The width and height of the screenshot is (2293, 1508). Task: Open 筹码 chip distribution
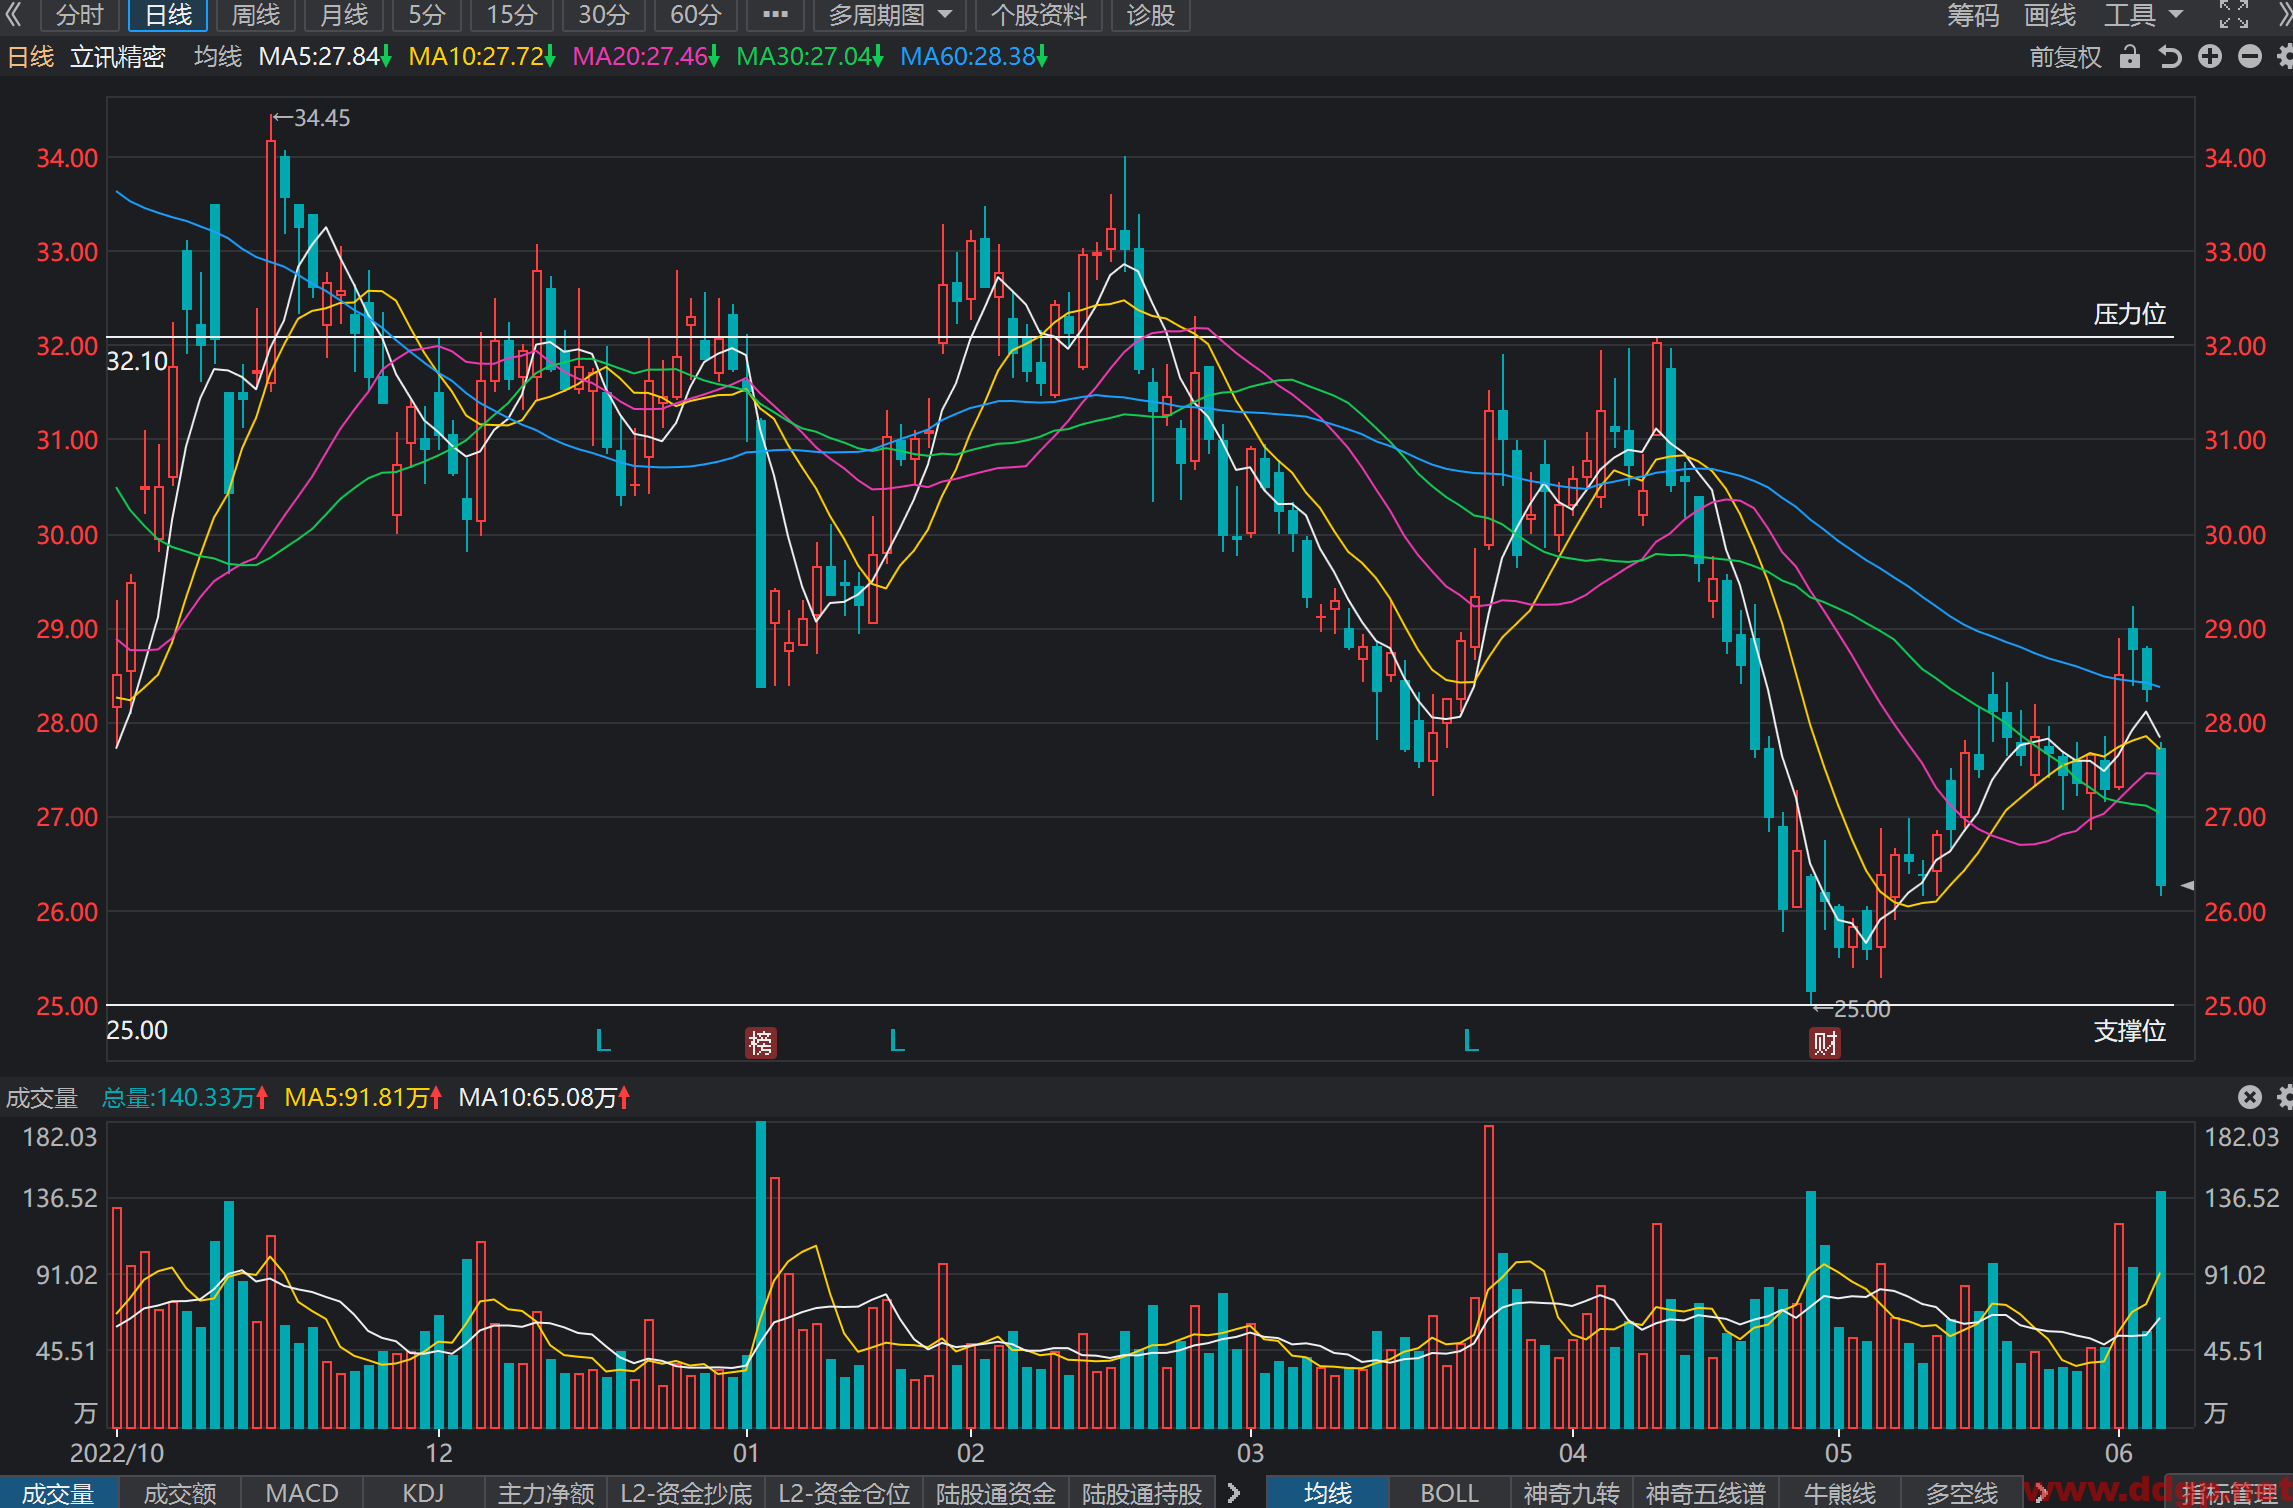click(1973, 15)
